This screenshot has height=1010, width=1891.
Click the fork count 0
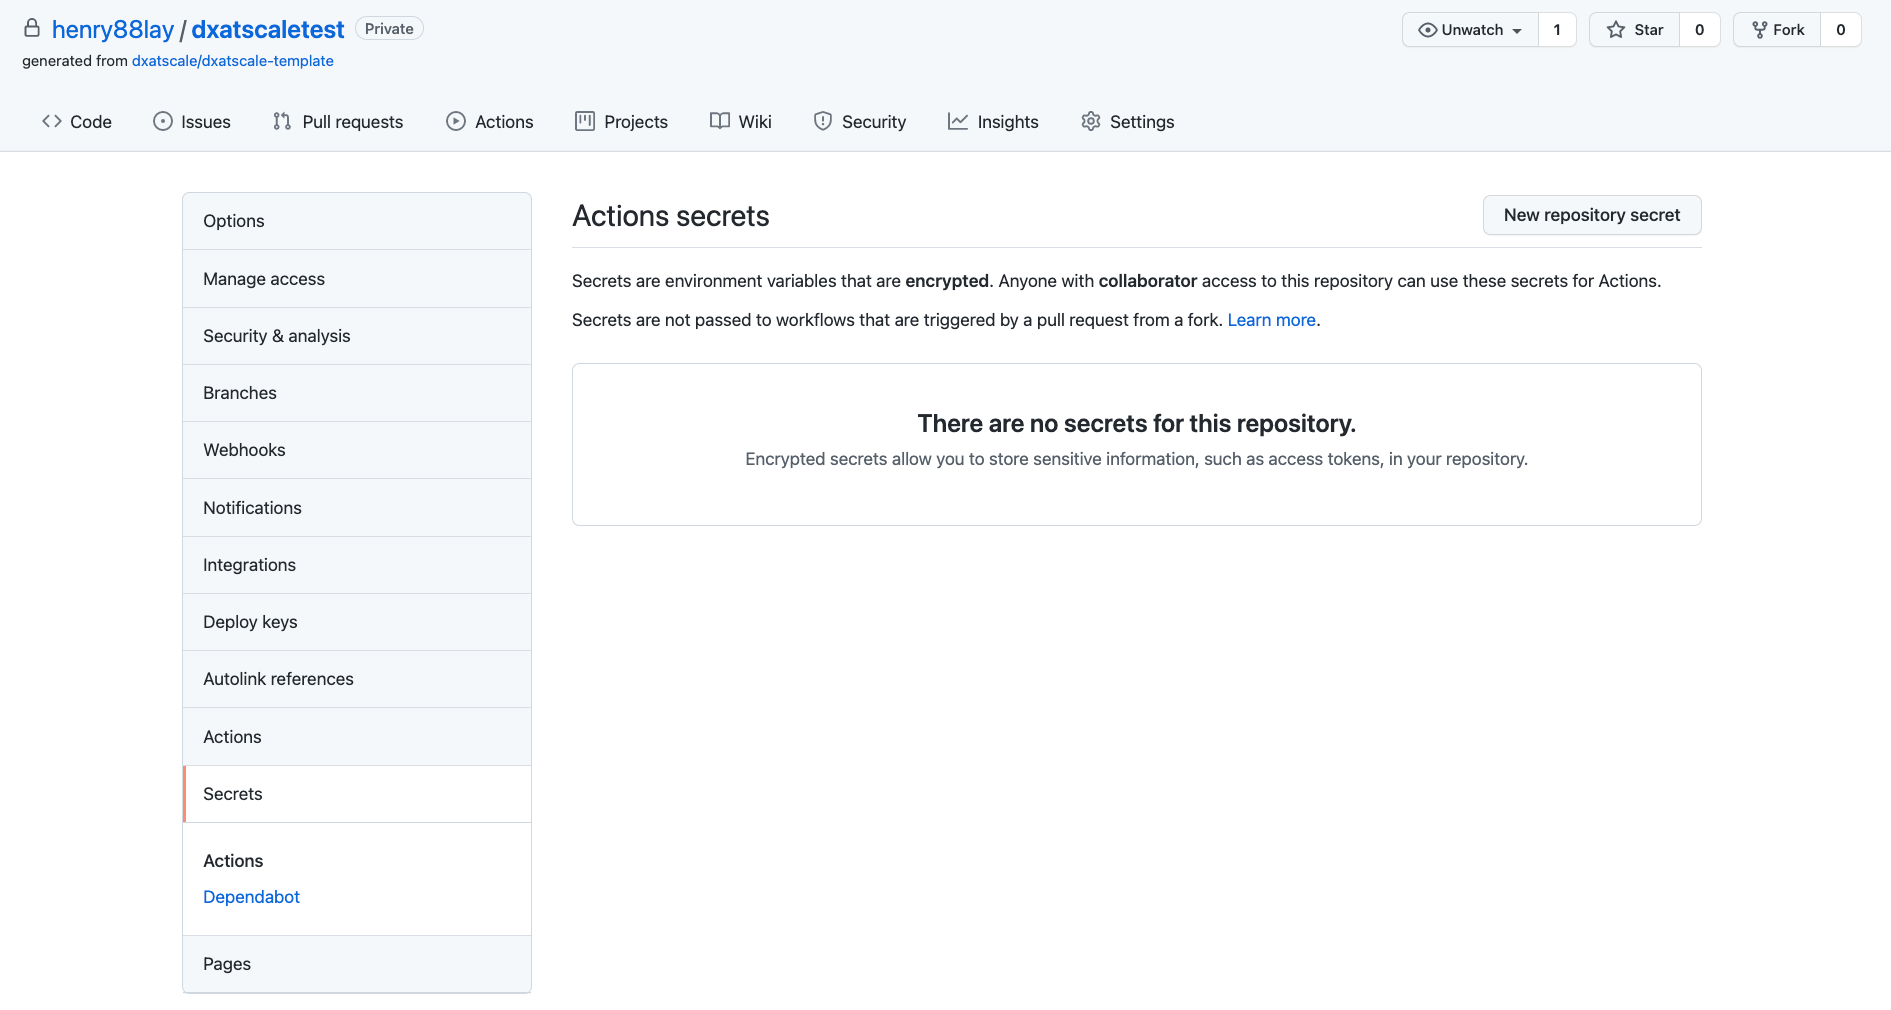(x=1841, y=30)
